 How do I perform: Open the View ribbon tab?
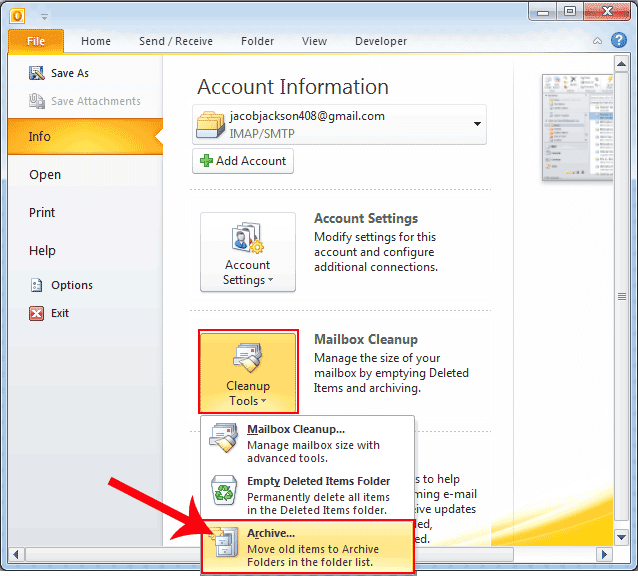point(314,41)
